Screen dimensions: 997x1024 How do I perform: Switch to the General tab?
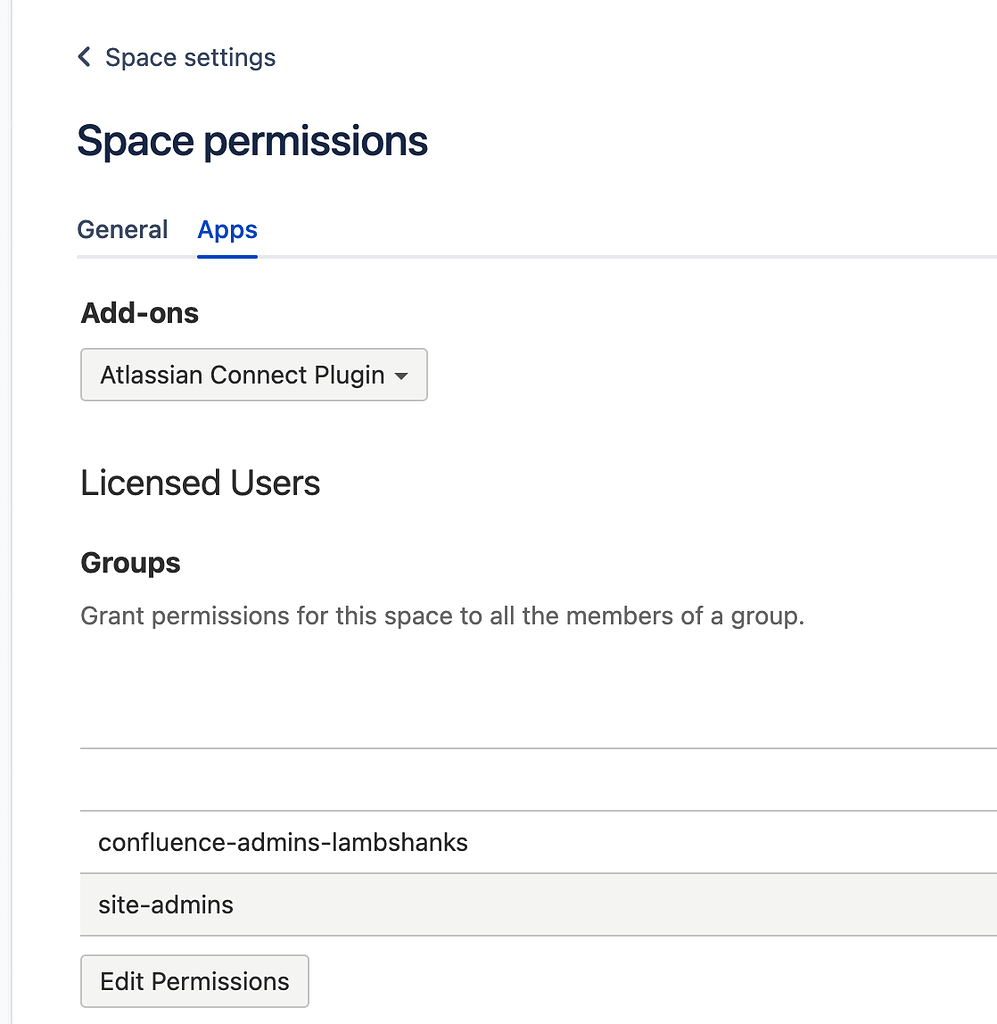click(x=122, y=230)
